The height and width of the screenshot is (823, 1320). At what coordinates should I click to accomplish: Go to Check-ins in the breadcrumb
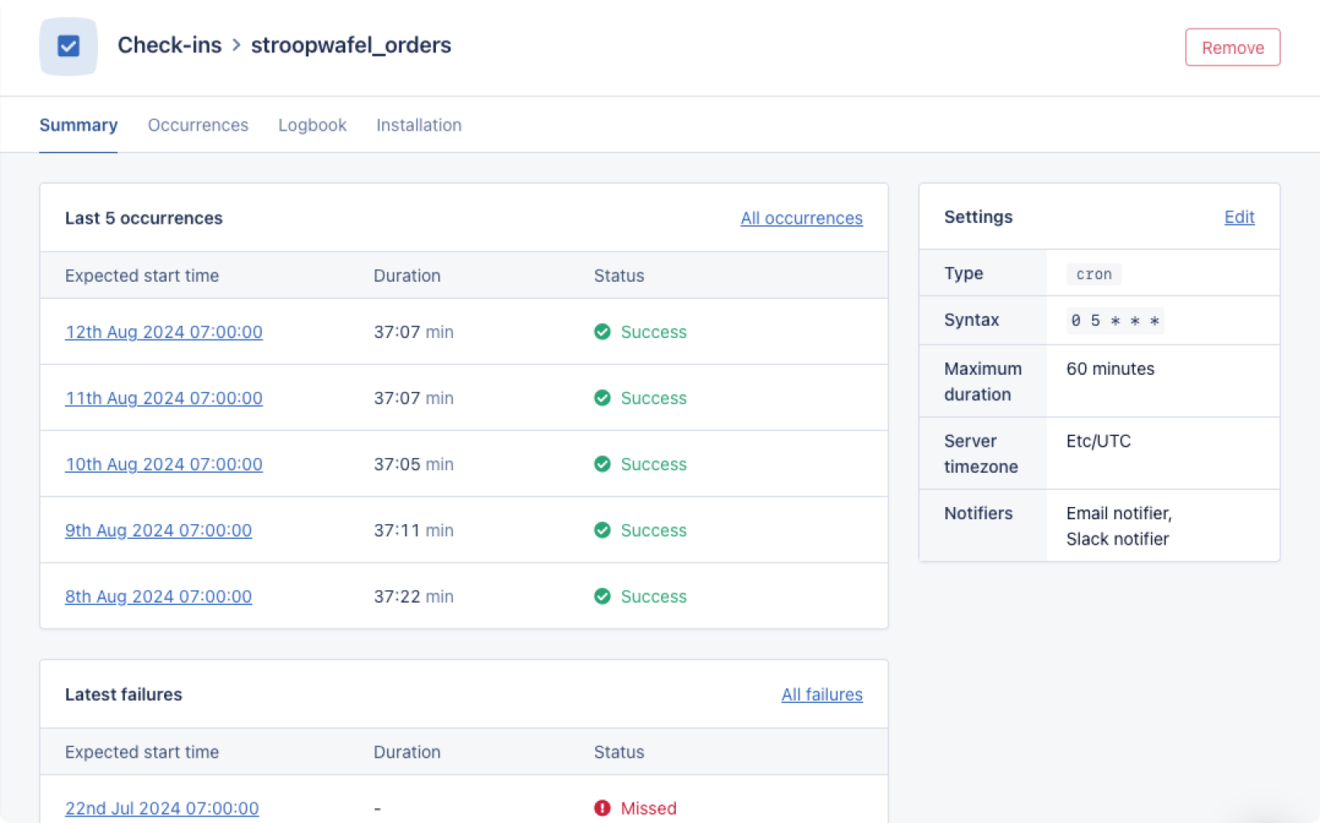[170, 45]
